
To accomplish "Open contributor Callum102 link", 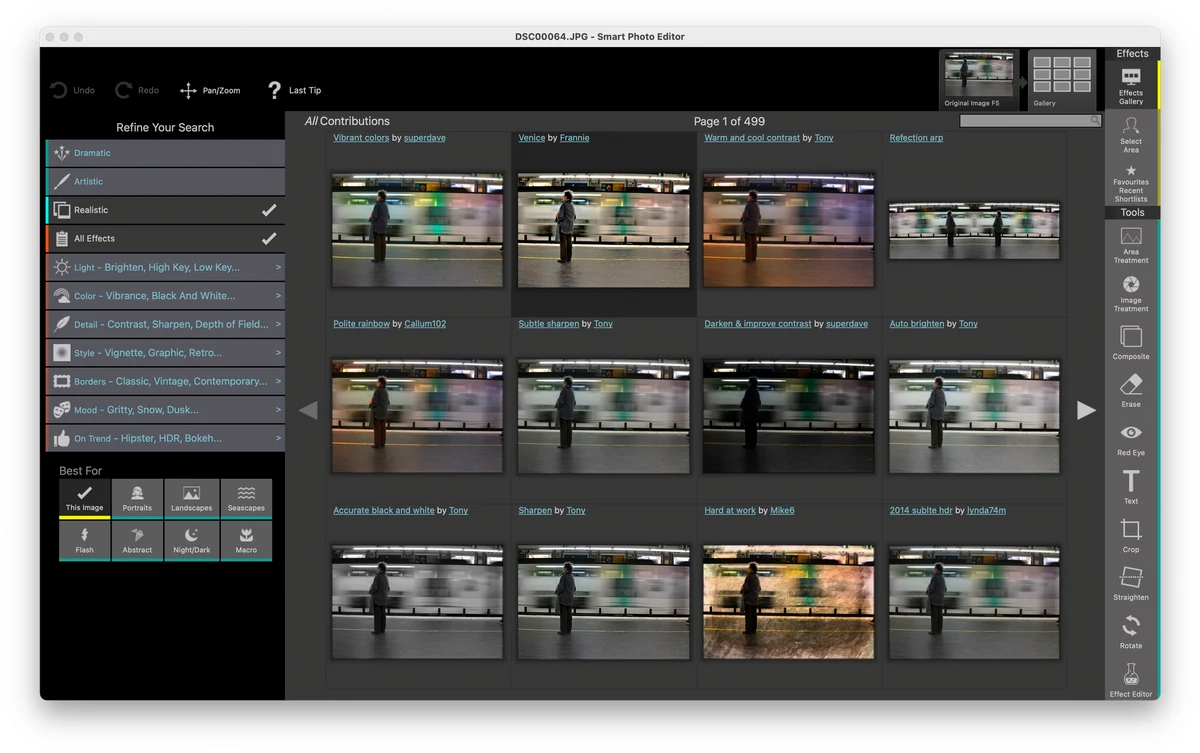I will [x=425, y=324].
